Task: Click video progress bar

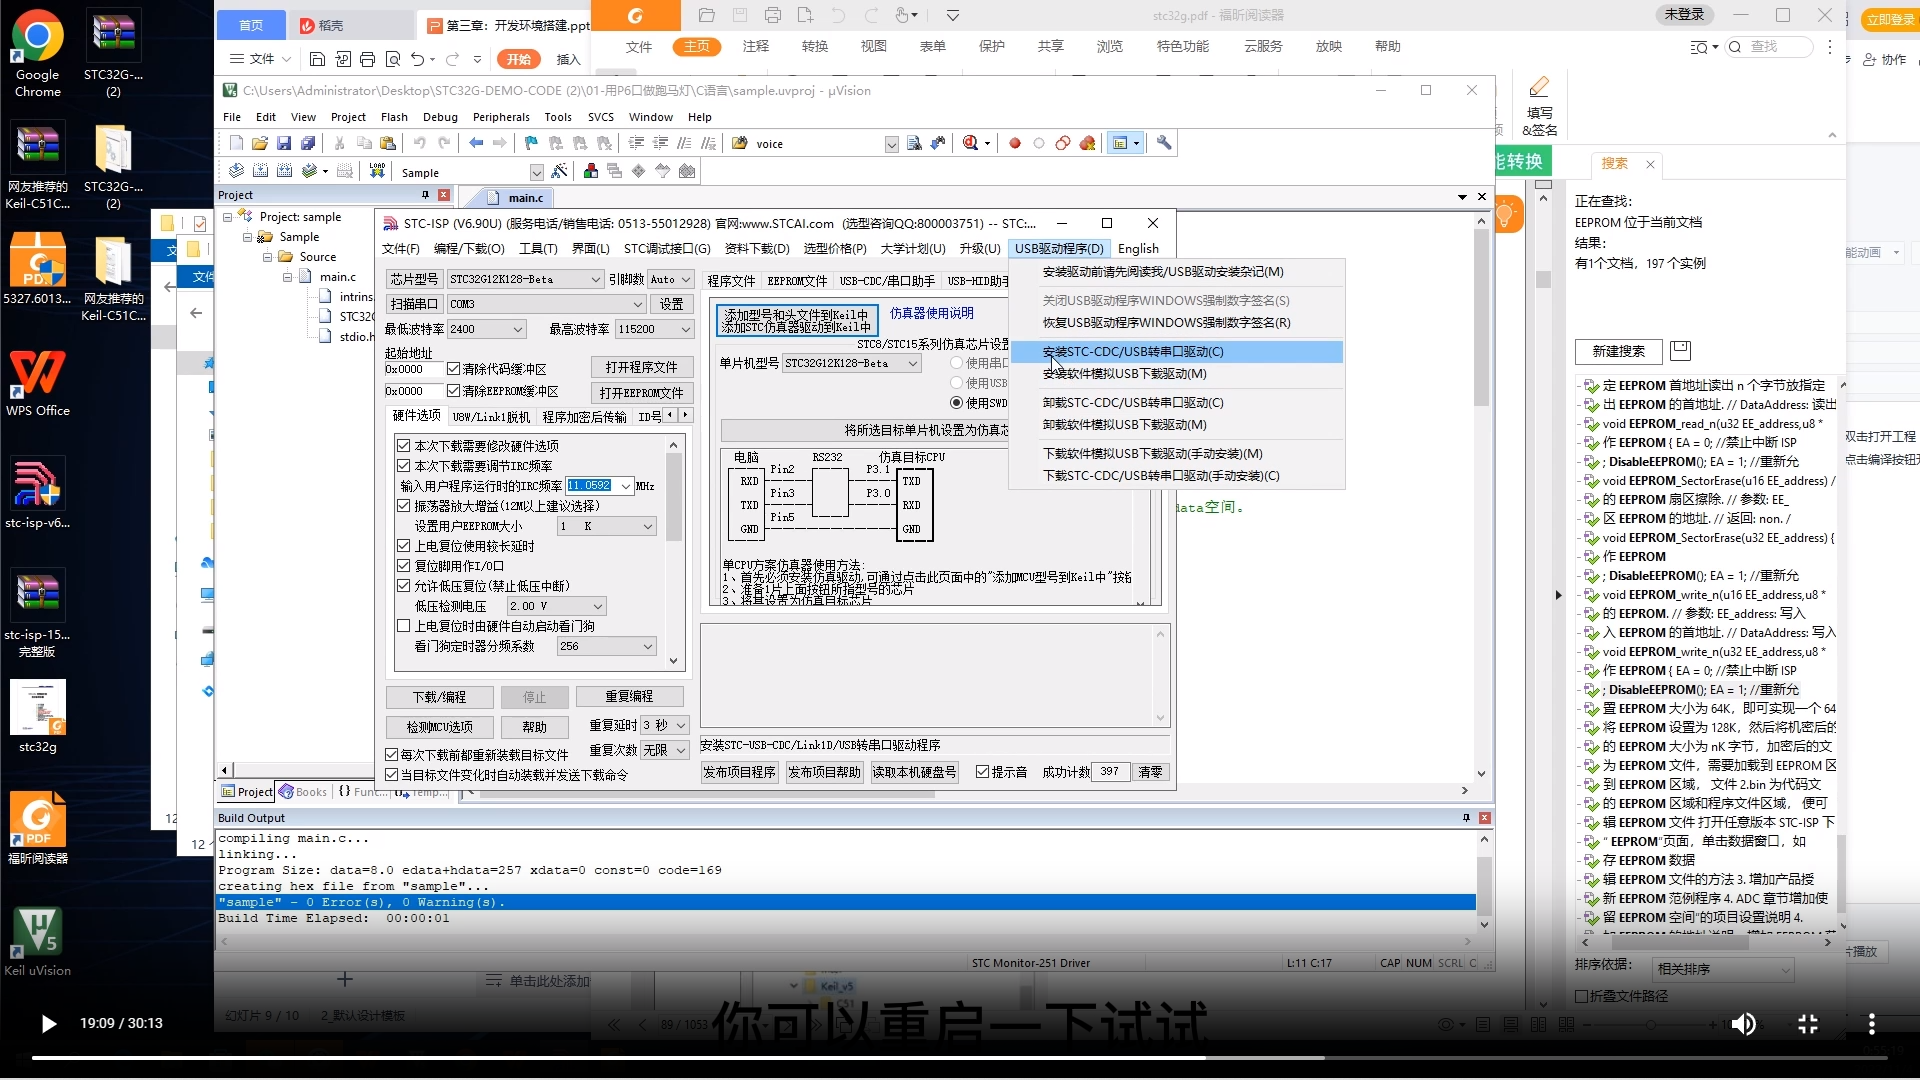Action: 960,1058
